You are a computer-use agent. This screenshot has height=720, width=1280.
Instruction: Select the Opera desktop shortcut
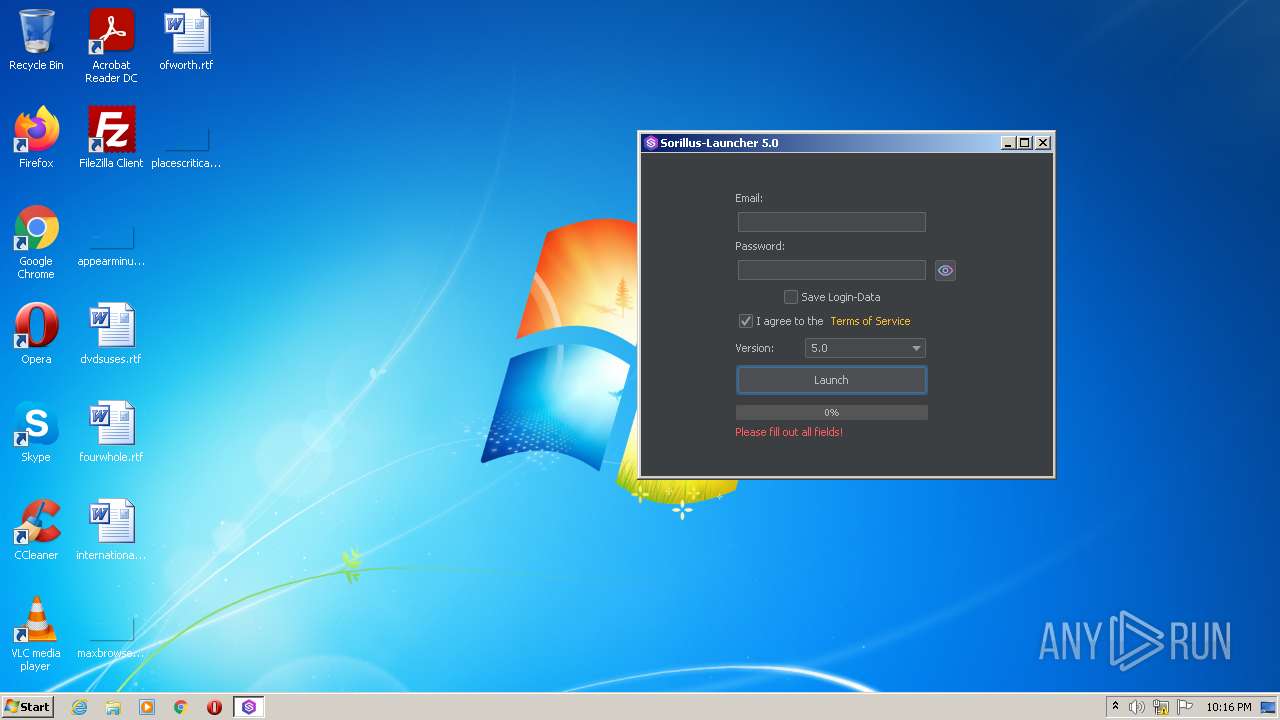click(x=36, y=334)
